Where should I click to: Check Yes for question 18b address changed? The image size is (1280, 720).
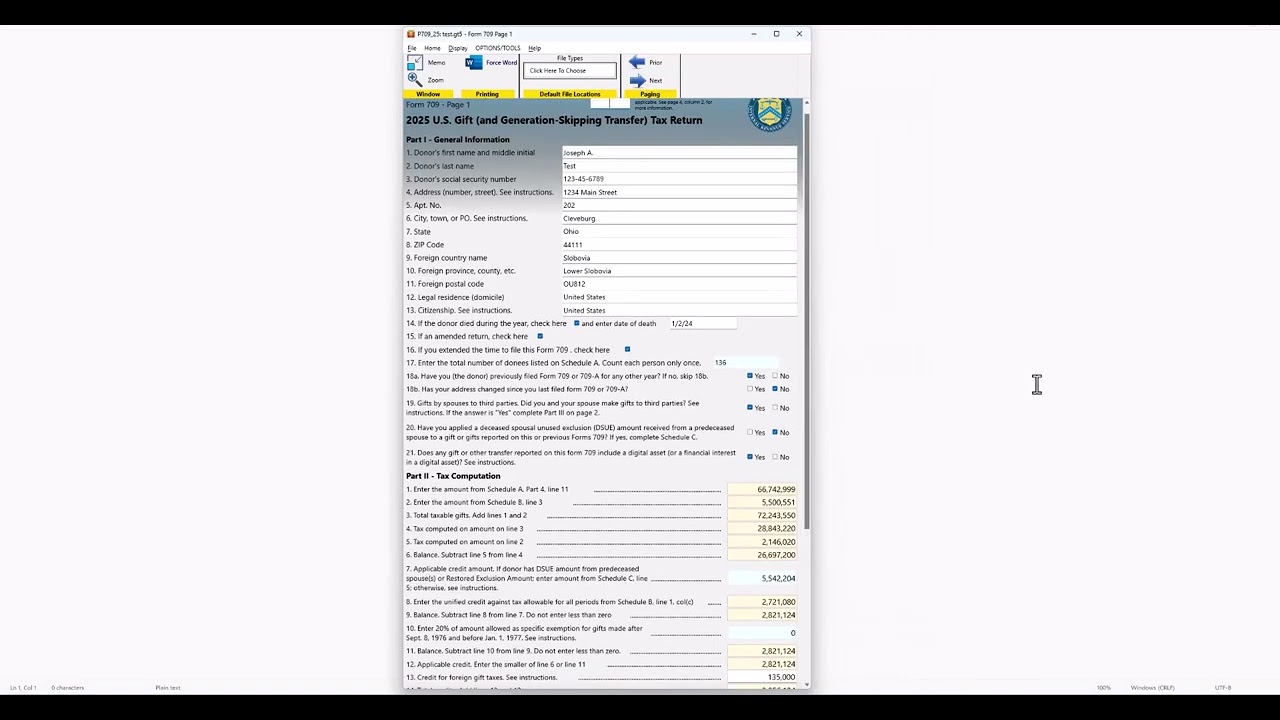coord(750,389)
